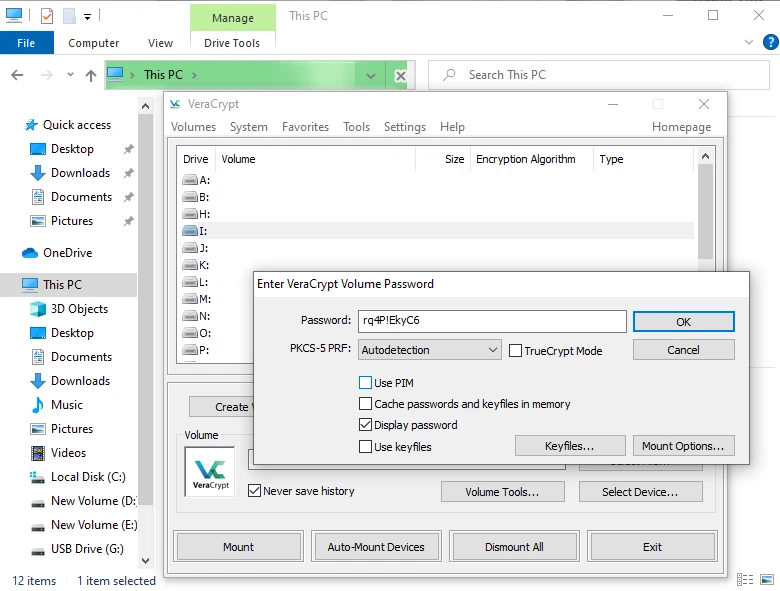The height and width of the screenshot is (591, 780).
Task: Switch to details view icon
Action: [x=745, y=580]
